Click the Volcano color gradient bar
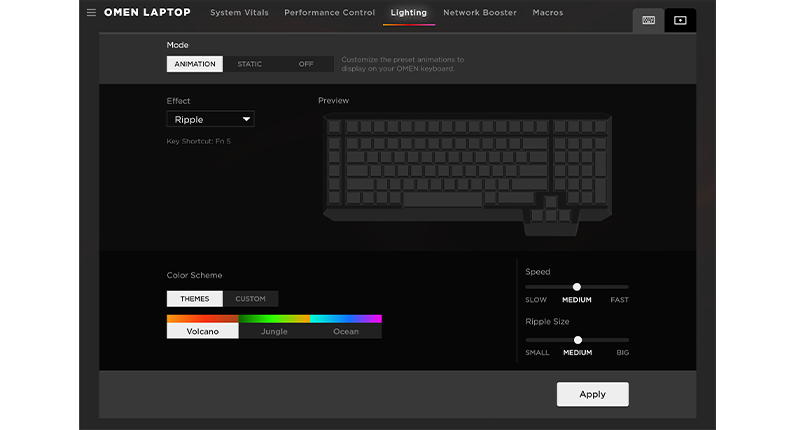Viewport: 795px width, 430px height. tap(202, 318)
